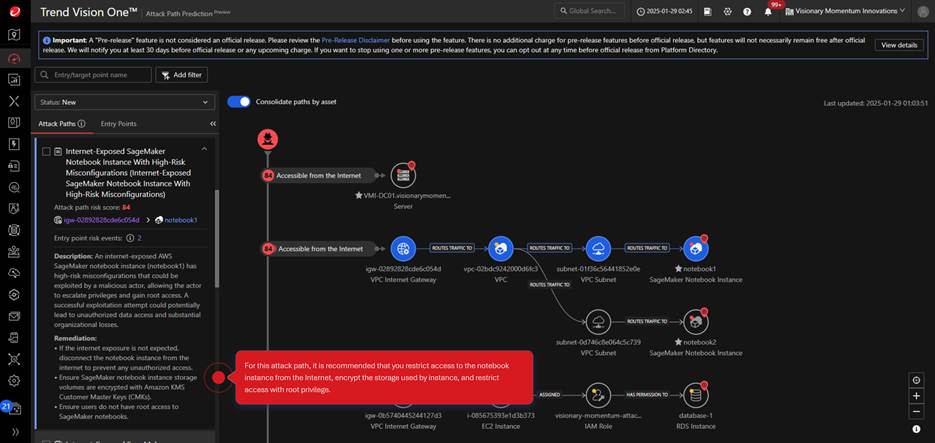The width and height of the screenshot is (935, 443).
Task: Click the Trend Micro logo icon
Action: point(14,11)
